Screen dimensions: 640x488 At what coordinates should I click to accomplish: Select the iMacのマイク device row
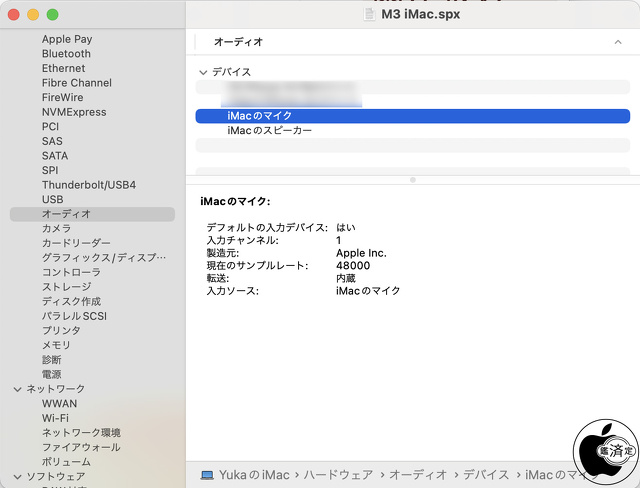413,116
